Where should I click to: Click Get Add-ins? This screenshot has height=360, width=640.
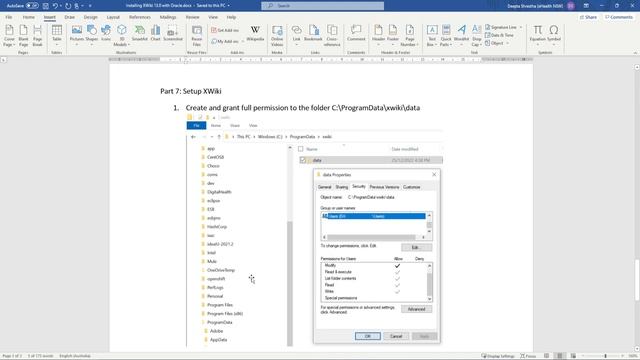225,30
